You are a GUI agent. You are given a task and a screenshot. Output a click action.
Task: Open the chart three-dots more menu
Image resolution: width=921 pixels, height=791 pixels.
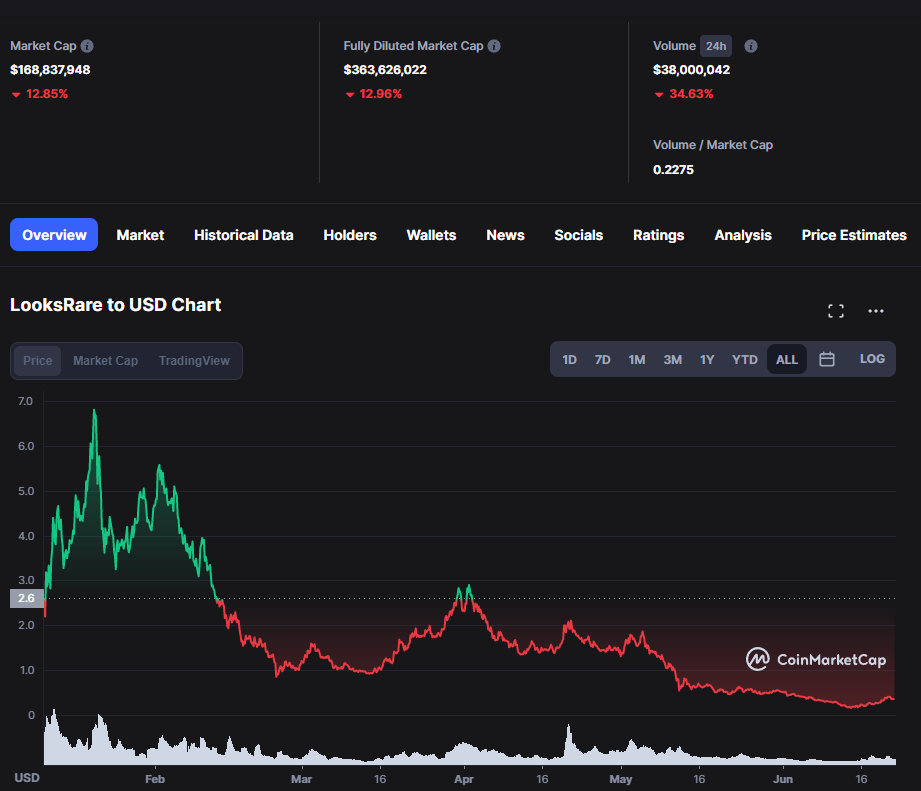(x=876, y=311)
